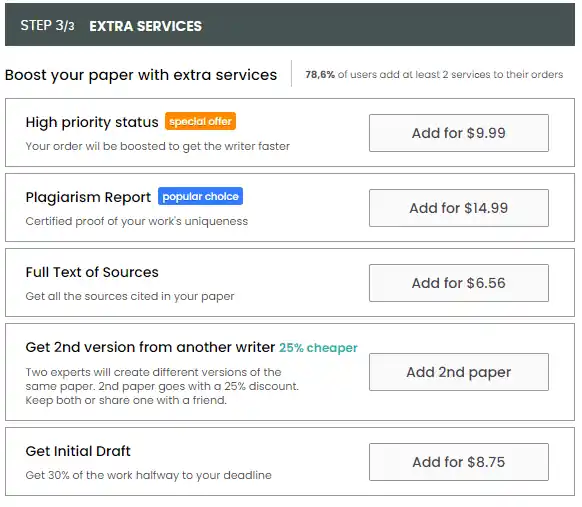Add Initial Draft for $8.75
The width and height of the screenshot is (582, 507).
click(459, 462)
